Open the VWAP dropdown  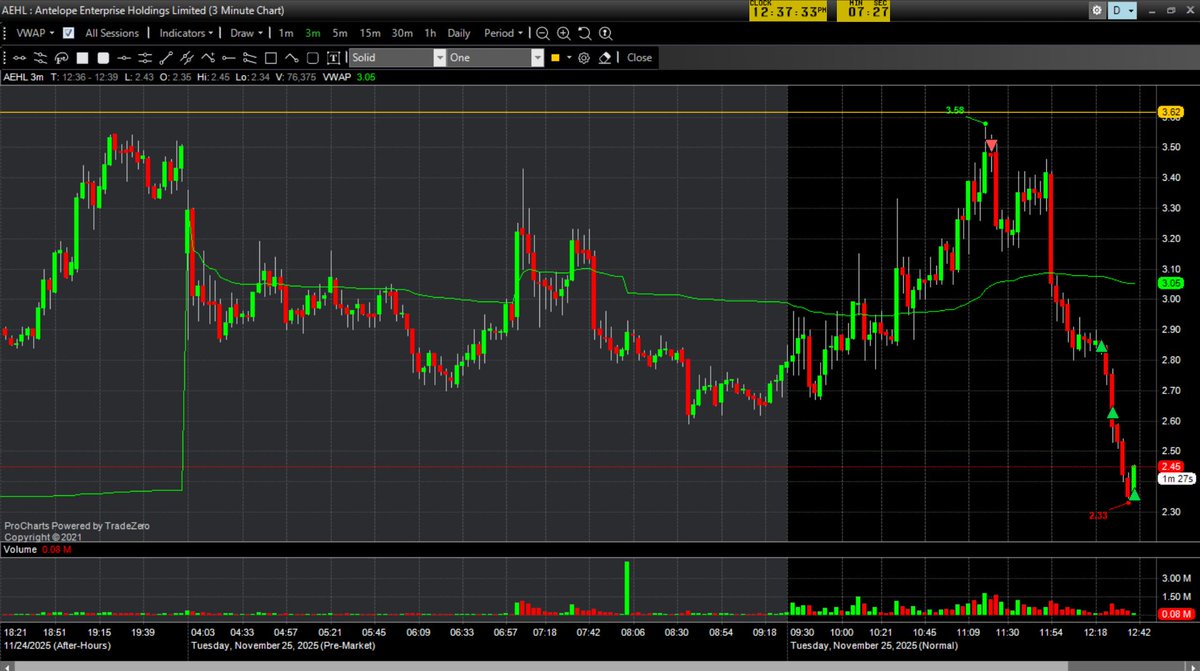35,33
